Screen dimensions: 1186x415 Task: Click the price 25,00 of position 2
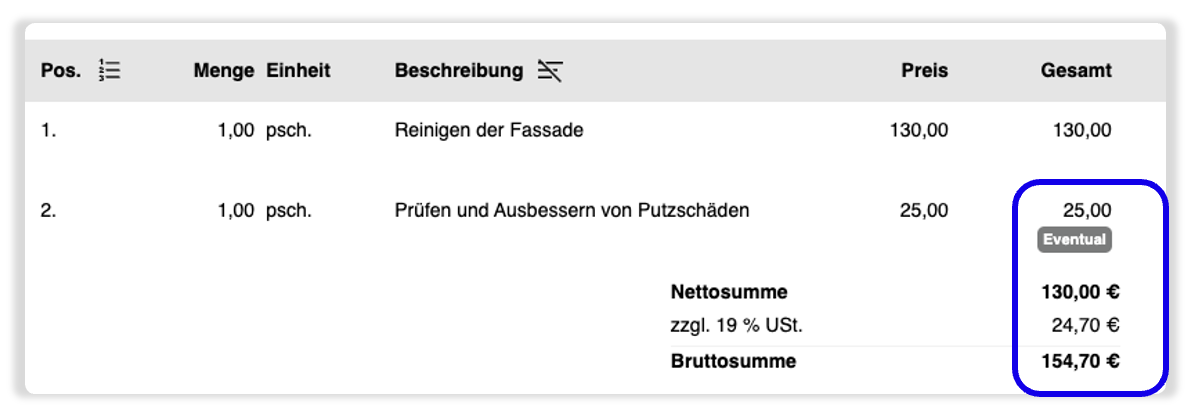coord(924,210)
